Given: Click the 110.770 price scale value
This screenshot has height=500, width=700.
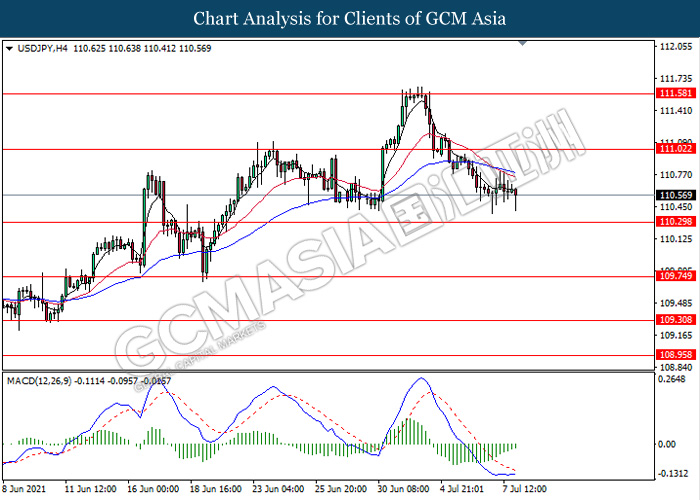Looking at the screenshot, I should (x=676, y=175).
